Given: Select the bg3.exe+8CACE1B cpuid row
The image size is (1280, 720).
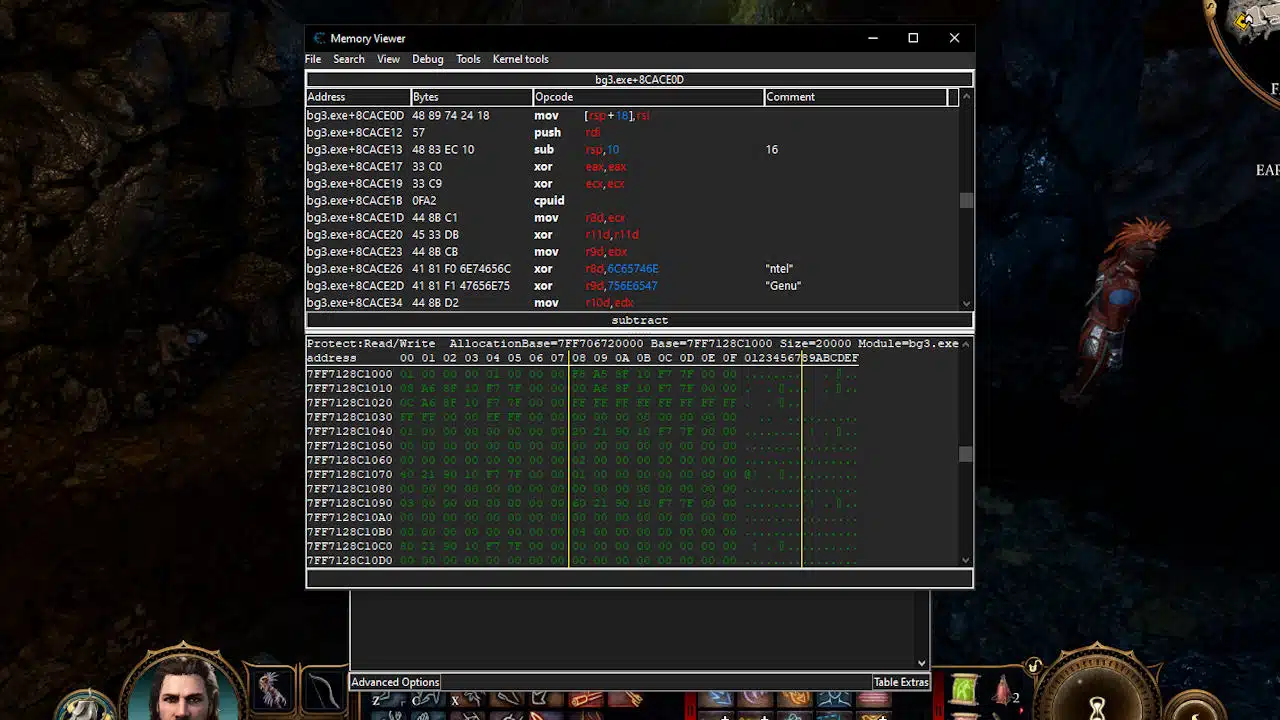Looking at the screenshot, I should (x=632, y=201).
